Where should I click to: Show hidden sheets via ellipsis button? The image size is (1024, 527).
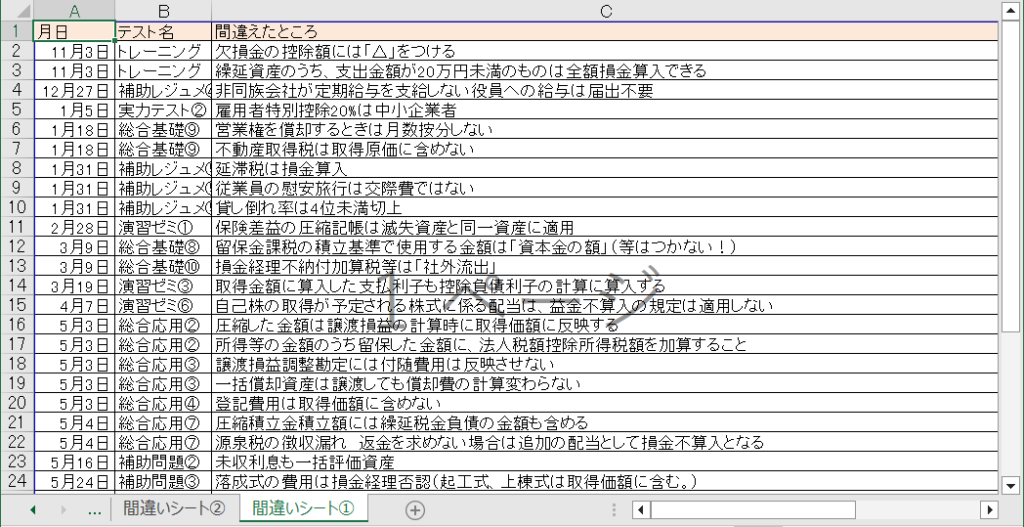(x=94, y=509)
